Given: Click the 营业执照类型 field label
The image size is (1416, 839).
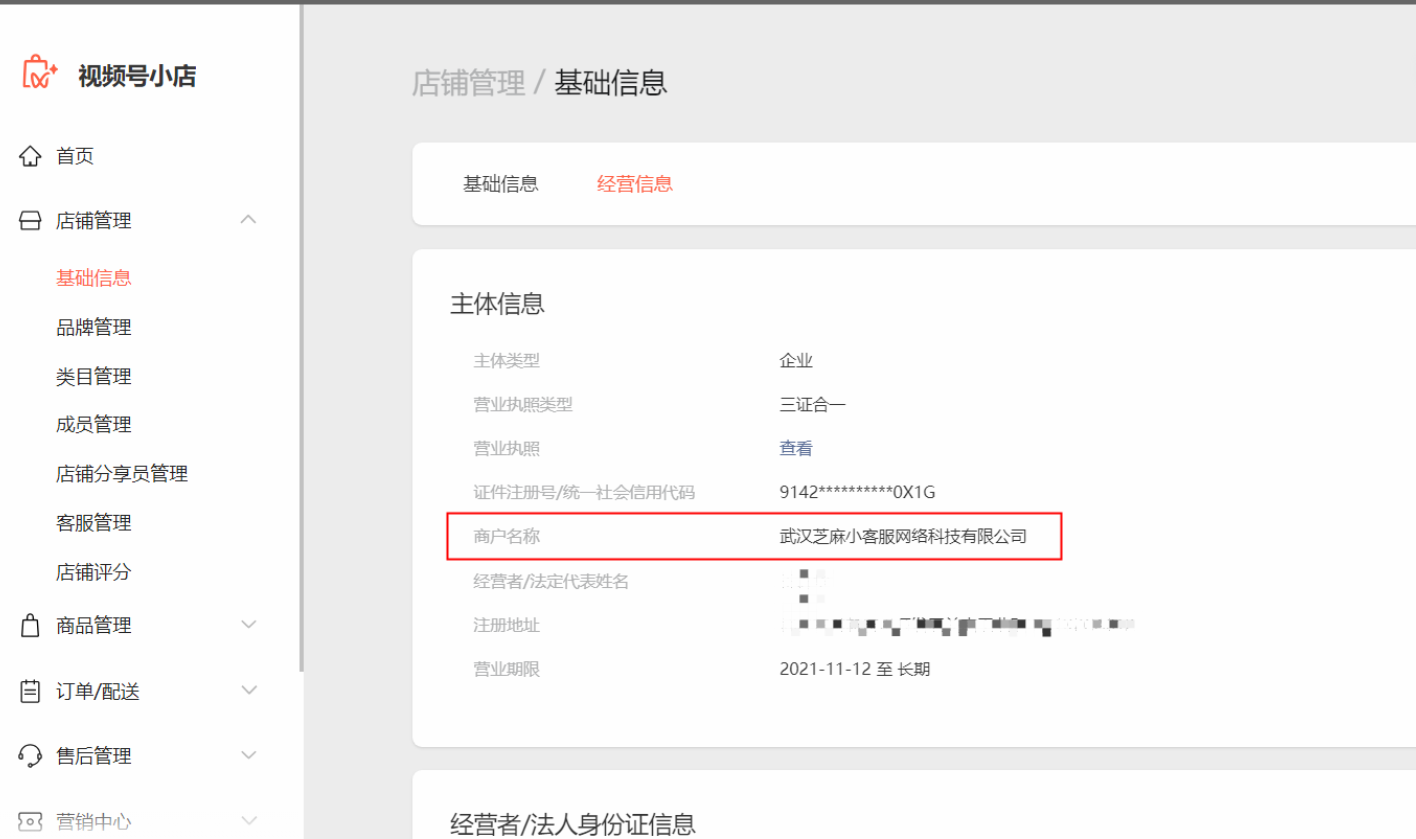Looking at the screenshot, I should click(523, 405).
